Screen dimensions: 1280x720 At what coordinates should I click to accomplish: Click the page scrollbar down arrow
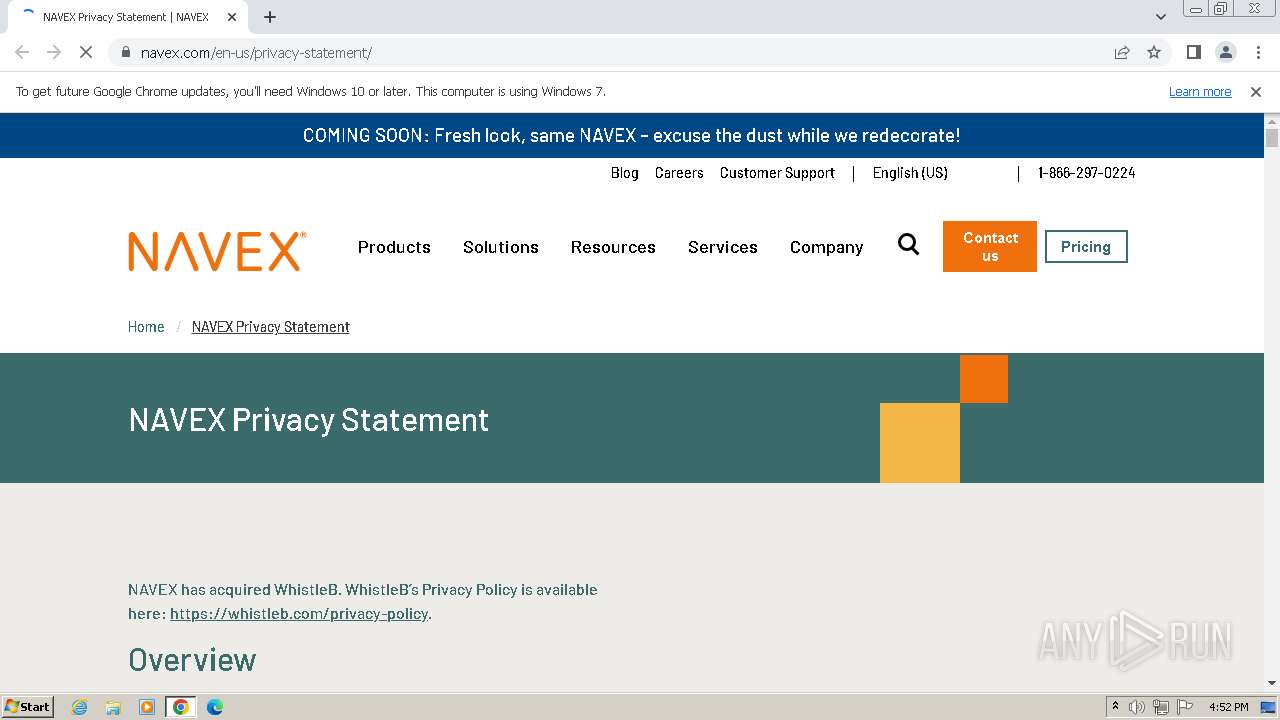point(1272,684)
